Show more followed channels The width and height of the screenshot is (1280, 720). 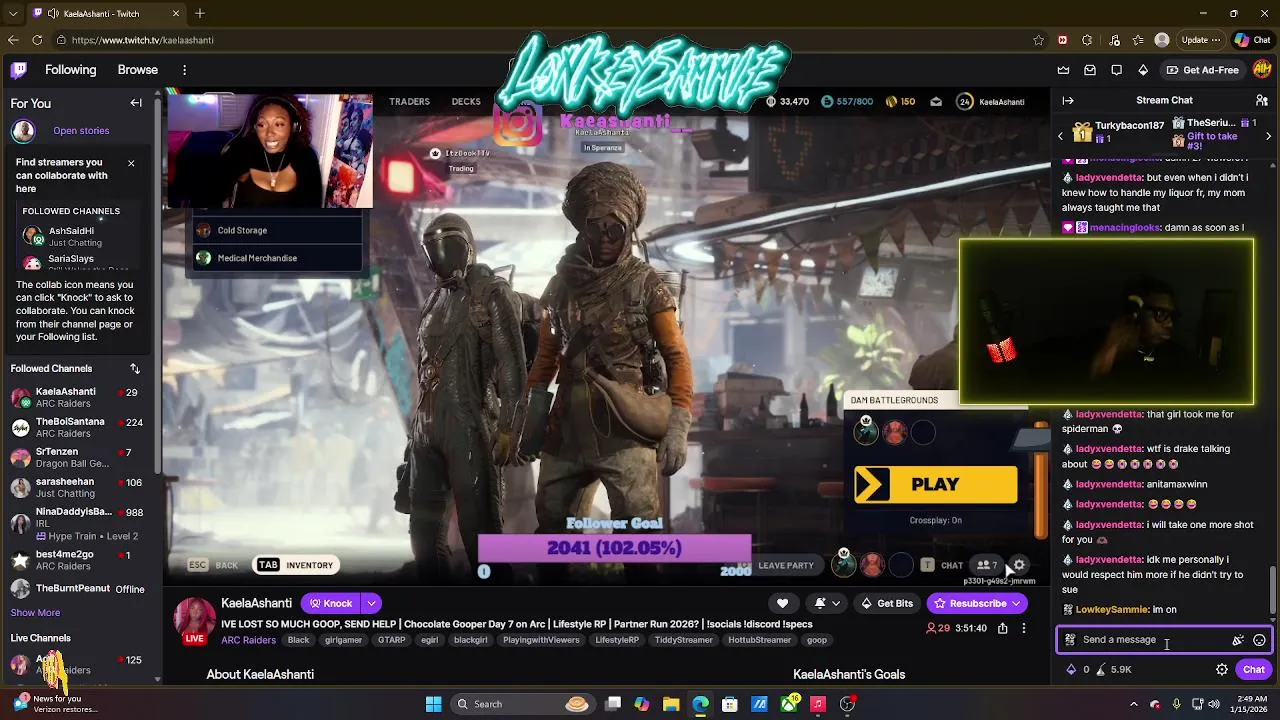pyautogui.click(x=35, y=612)
